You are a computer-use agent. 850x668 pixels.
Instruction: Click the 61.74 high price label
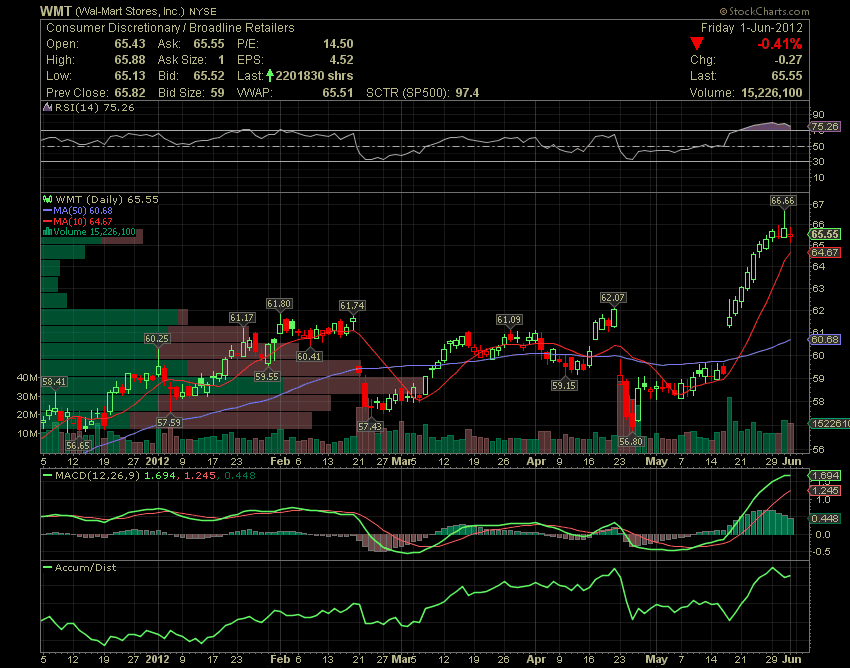tap(352, 305)
